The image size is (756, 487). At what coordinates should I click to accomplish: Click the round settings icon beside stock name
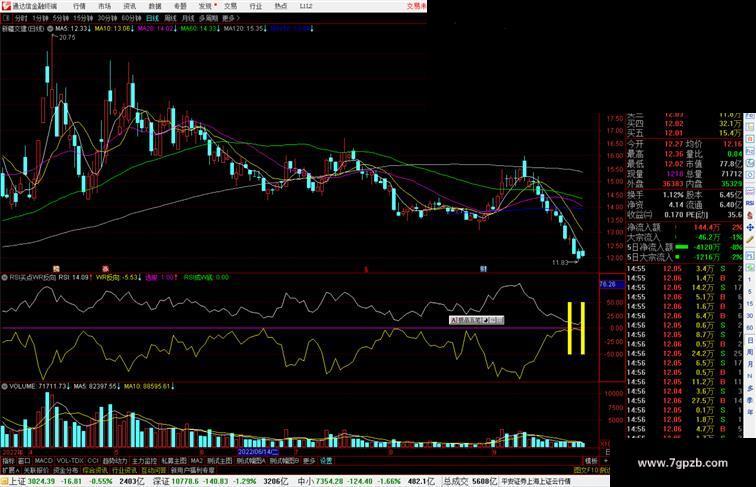pyautogui.click(x=50, y=29)
